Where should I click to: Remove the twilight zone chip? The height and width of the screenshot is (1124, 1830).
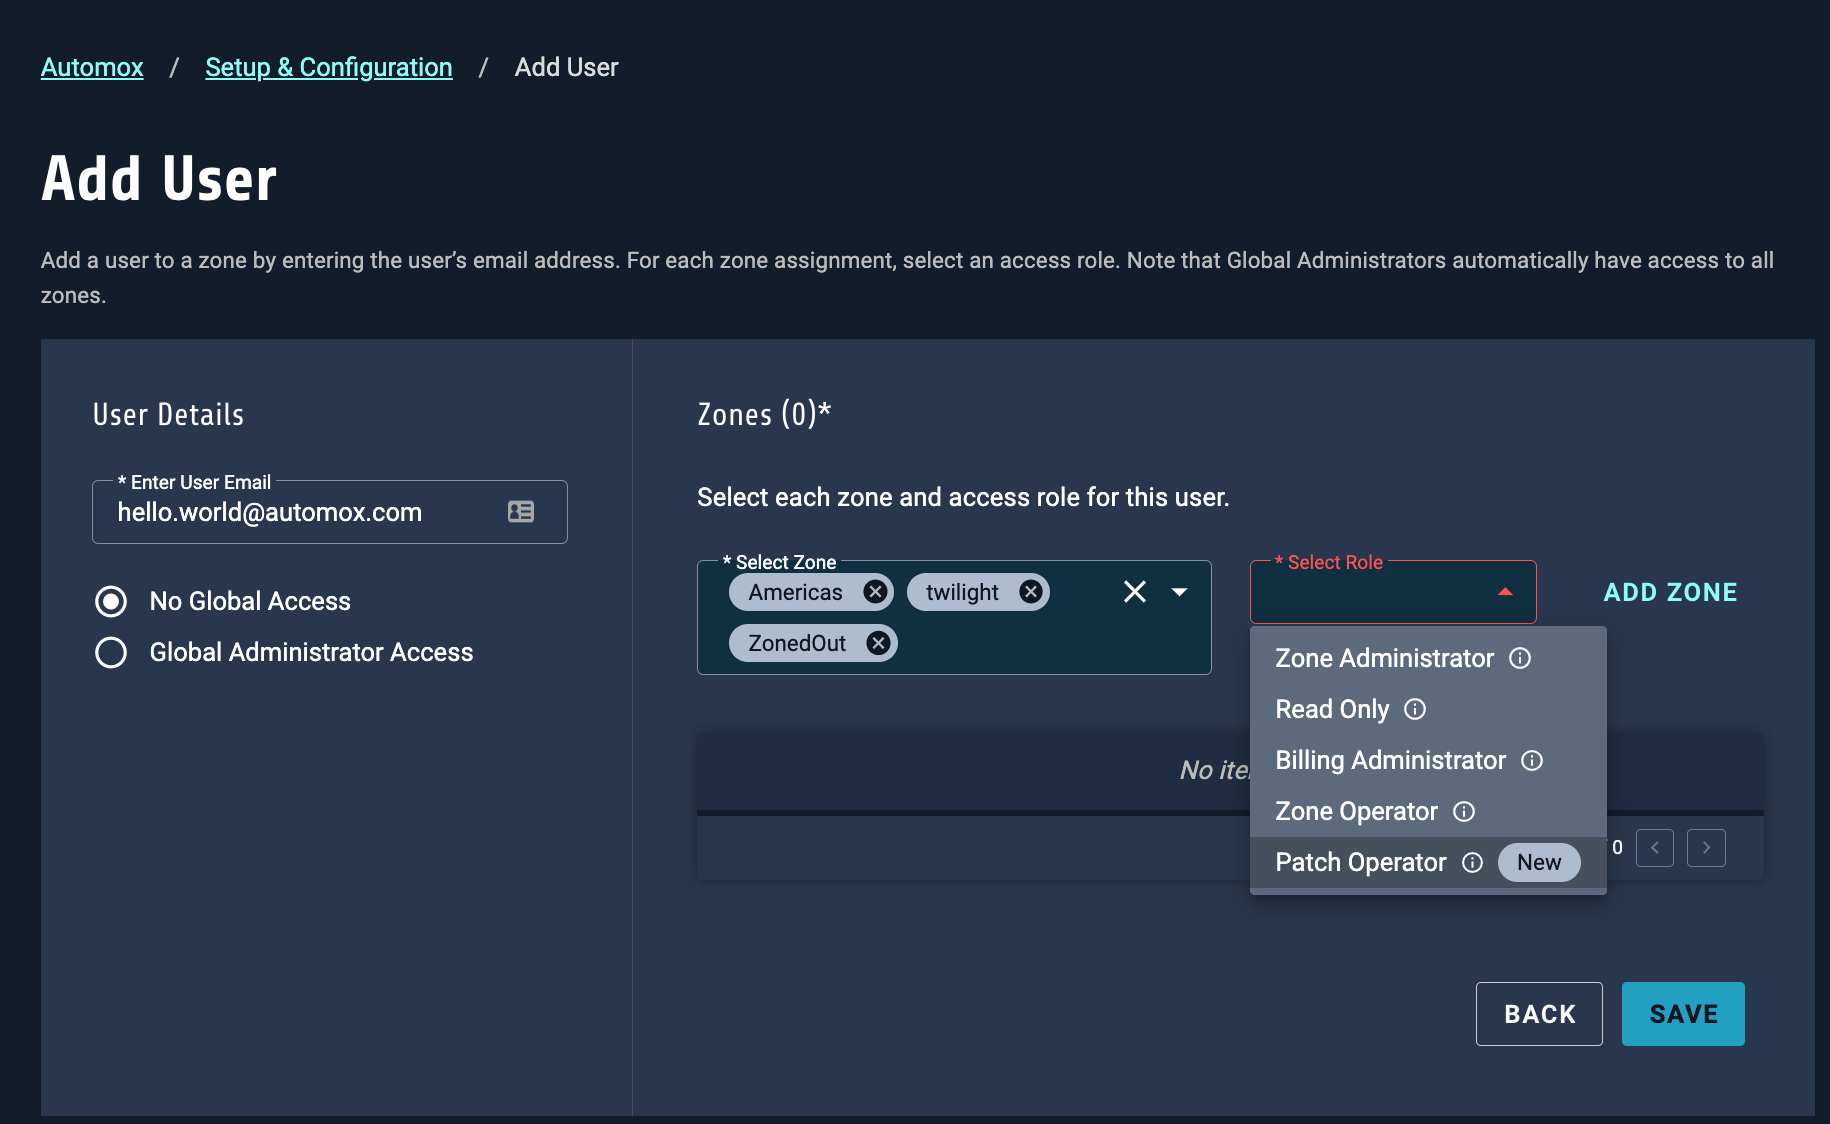[x=1031, y=592]
